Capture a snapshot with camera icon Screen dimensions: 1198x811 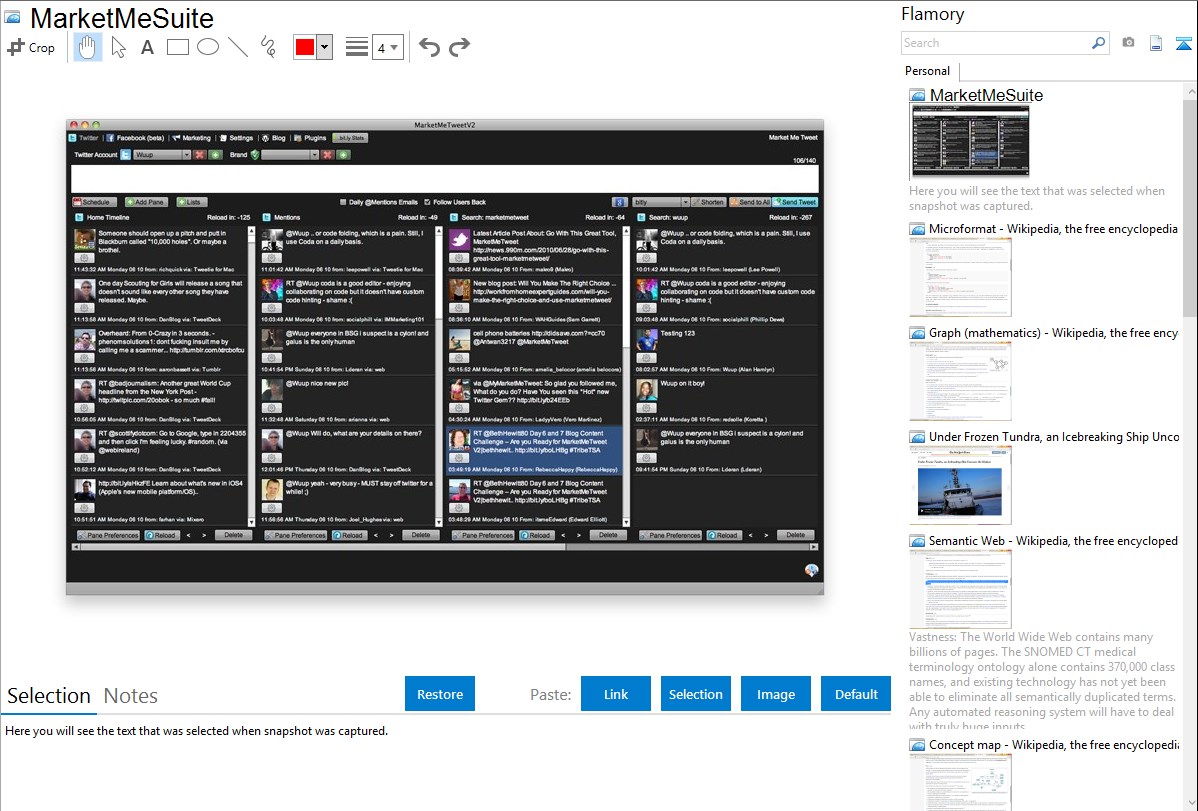[x=1128, y=43]
